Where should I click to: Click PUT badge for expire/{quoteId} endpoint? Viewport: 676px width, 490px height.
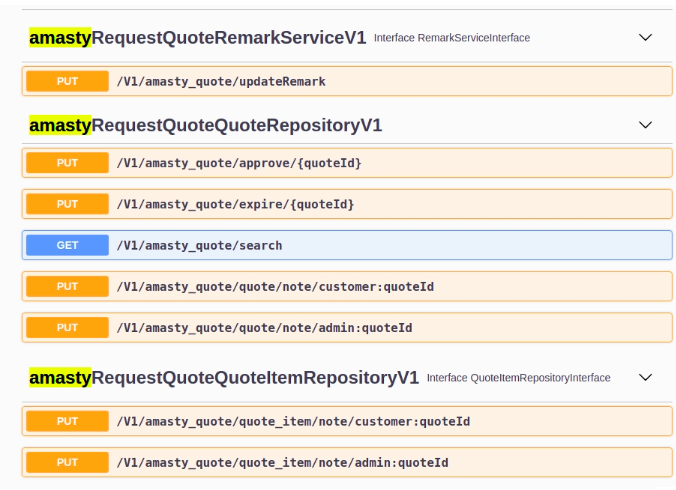coord(67,204)
